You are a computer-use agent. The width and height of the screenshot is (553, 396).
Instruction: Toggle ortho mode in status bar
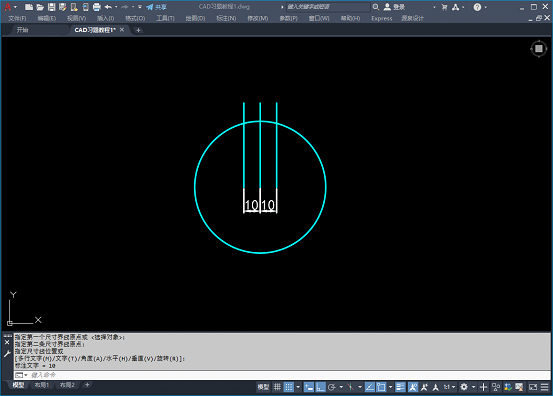pyautogui.click(x=320, y=387)
